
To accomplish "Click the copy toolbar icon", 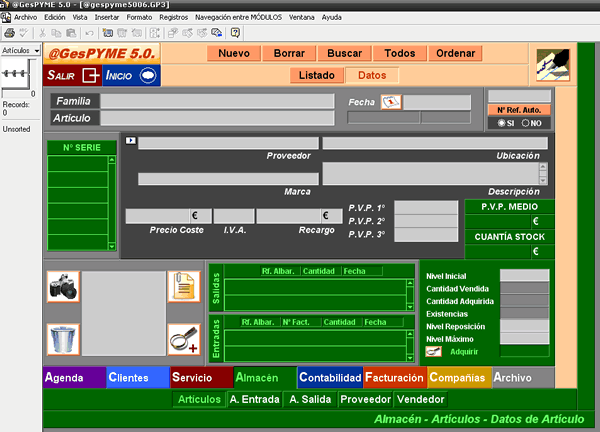I will coord(56,33).
